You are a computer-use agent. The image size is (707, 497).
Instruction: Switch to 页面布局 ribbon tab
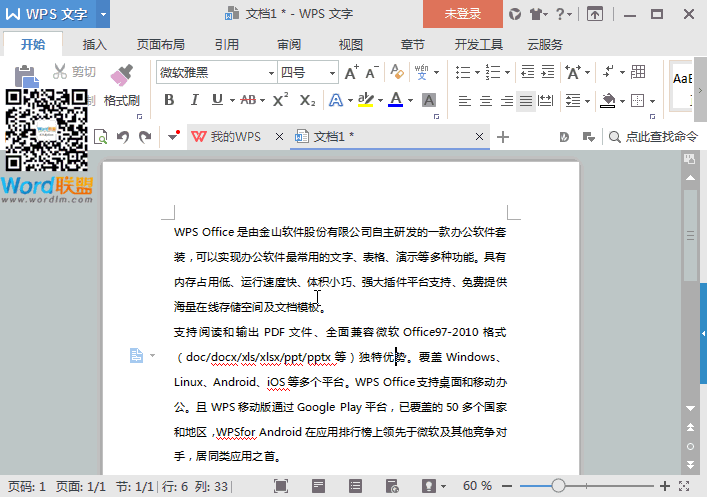click(161, 45)
